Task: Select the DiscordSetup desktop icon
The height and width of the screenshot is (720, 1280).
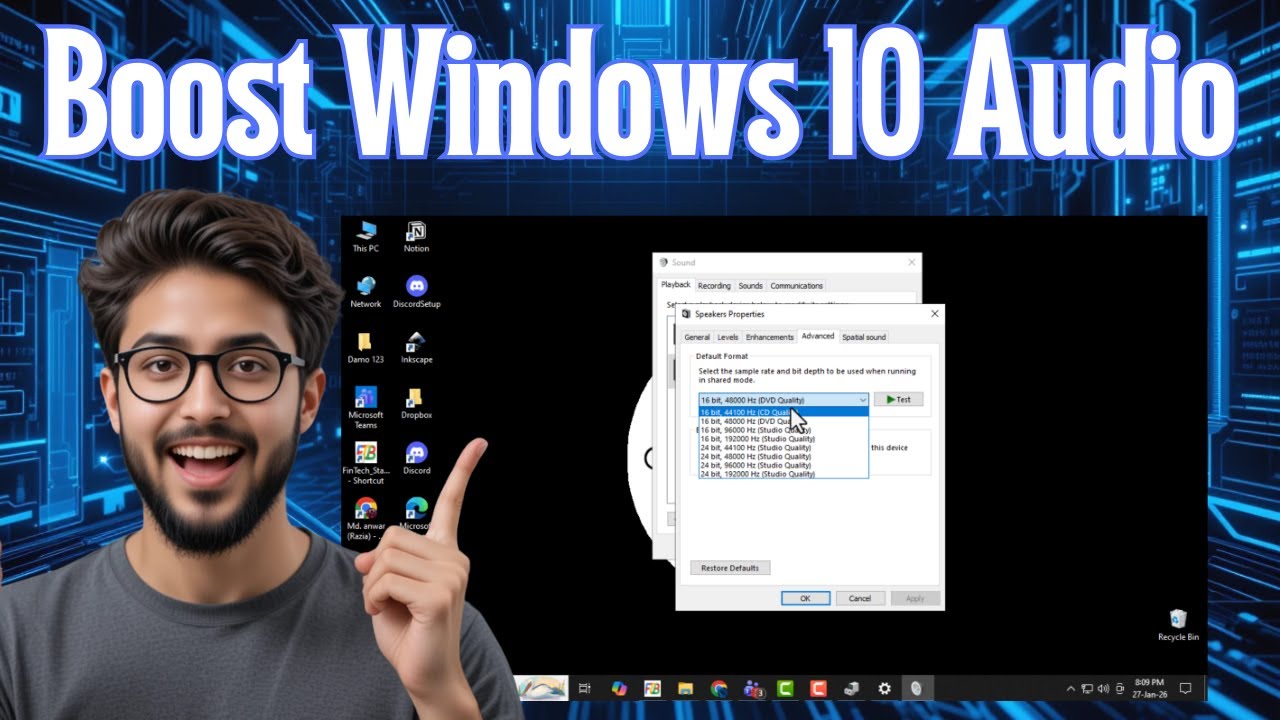Action: [416, 291]
